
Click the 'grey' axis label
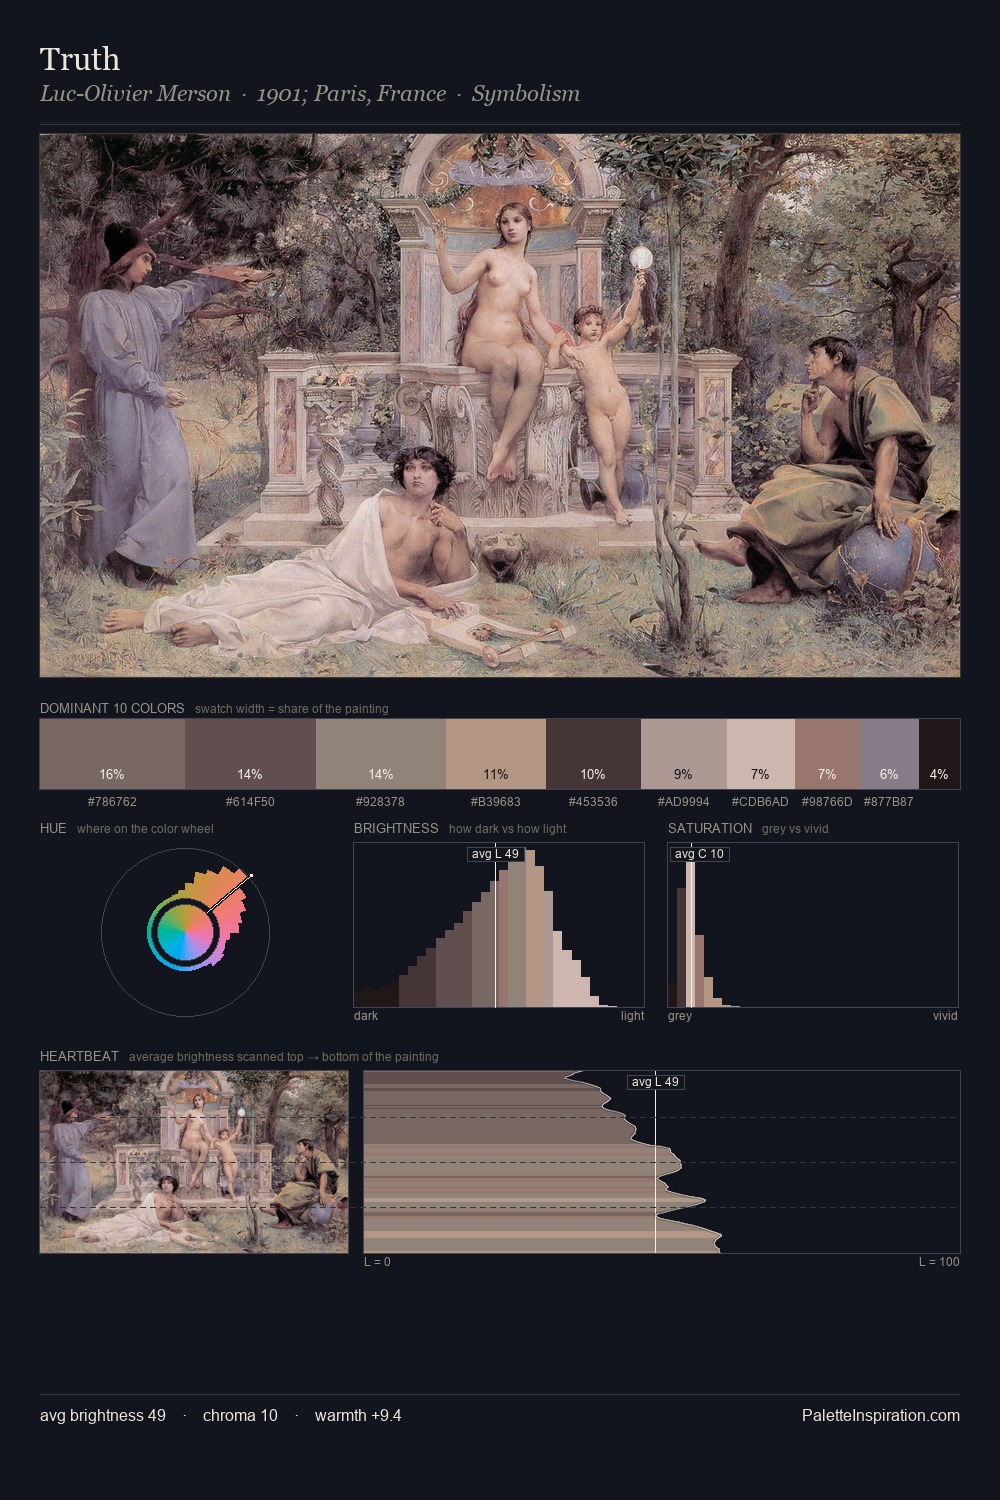click(x=680, y=1016)
